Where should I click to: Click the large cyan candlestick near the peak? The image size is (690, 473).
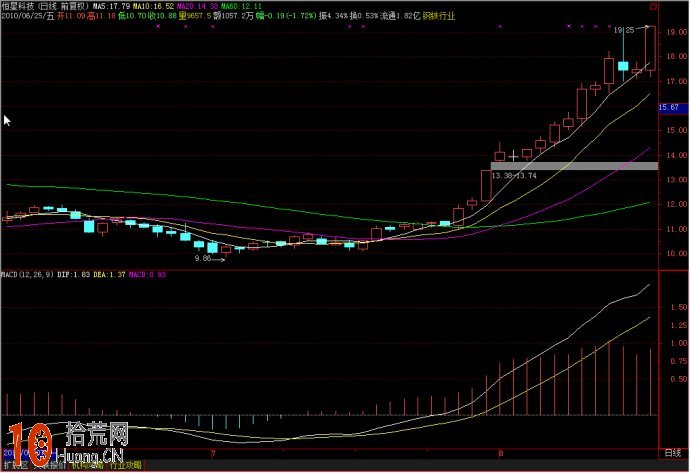(623, 67)
